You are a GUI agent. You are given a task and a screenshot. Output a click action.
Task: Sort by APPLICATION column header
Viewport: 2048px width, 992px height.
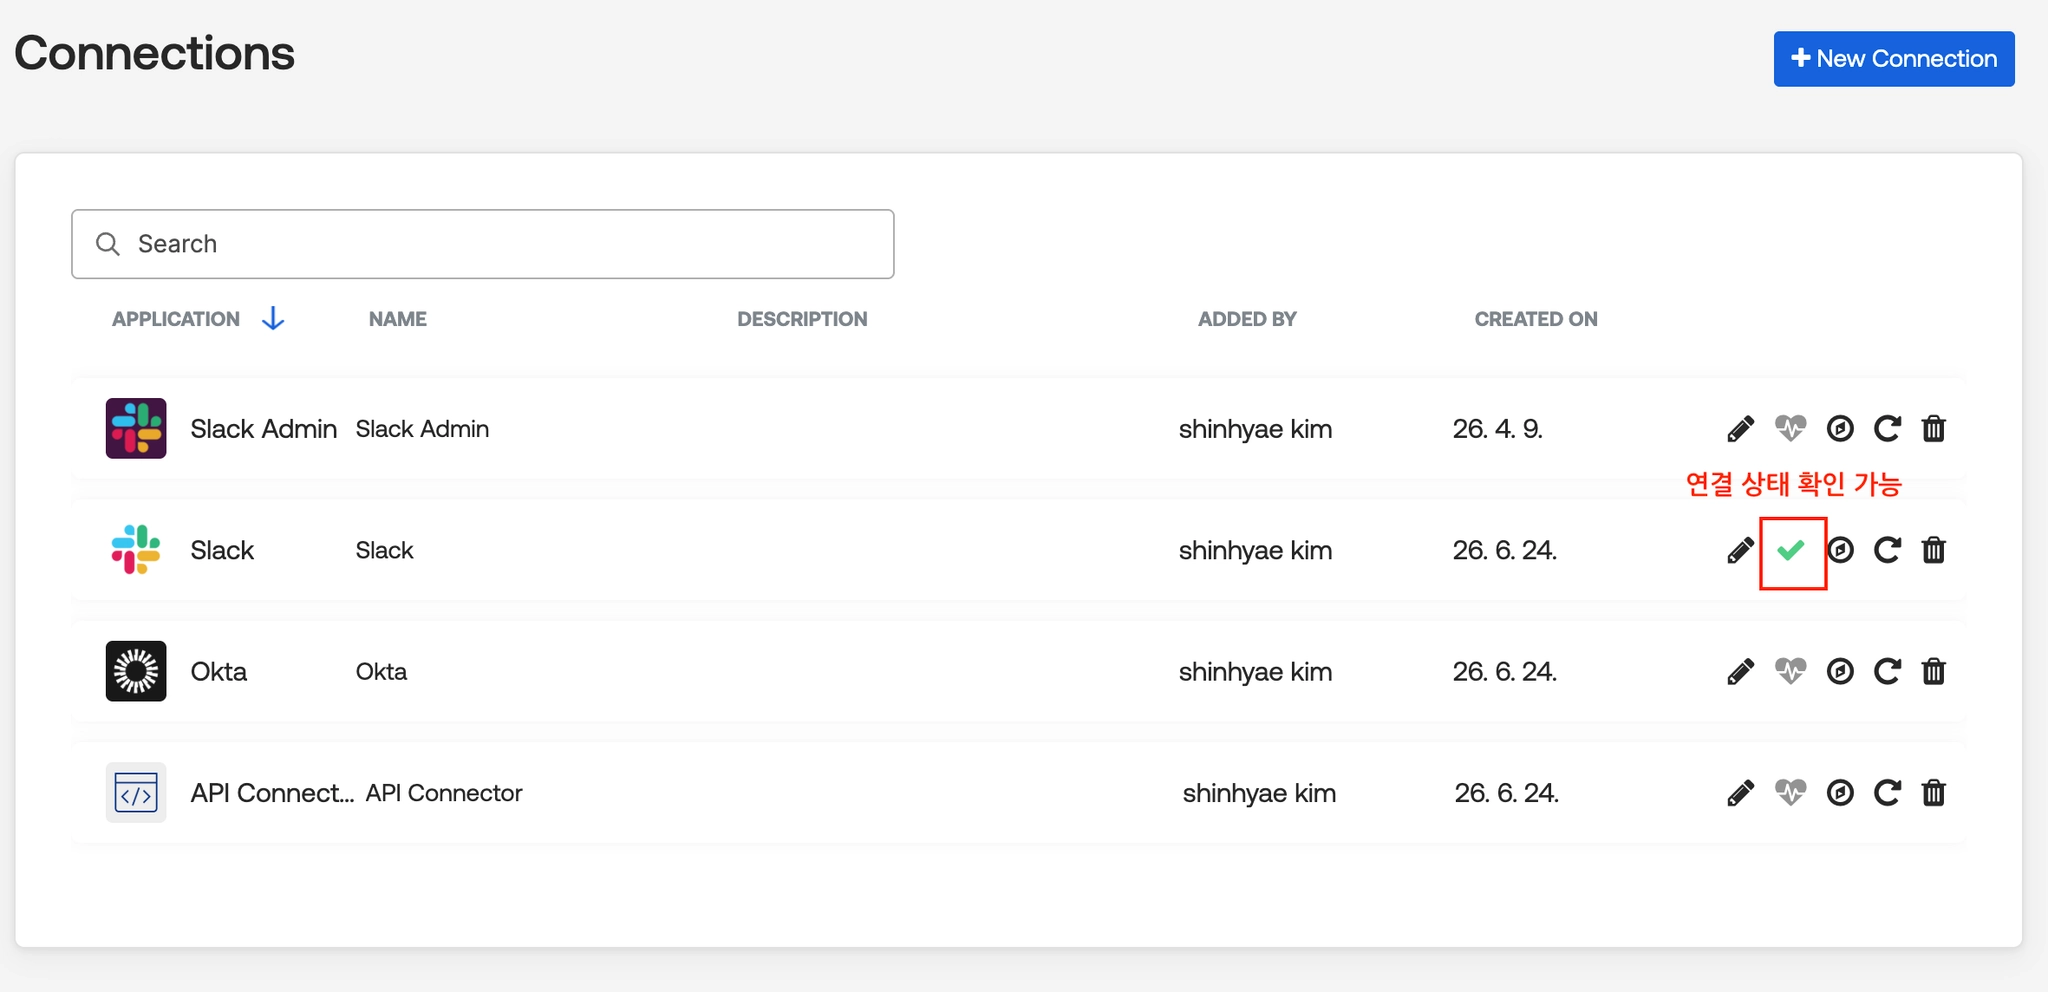tap(176, 319)
